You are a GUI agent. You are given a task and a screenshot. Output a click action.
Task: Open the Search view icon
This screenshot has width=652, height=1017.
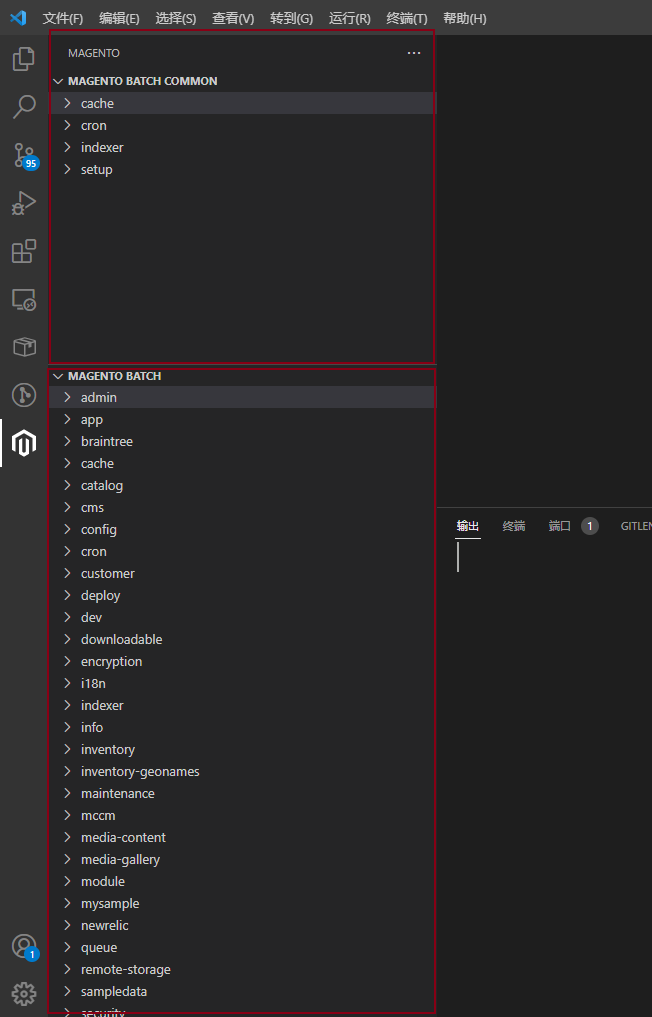coord(24,107)
